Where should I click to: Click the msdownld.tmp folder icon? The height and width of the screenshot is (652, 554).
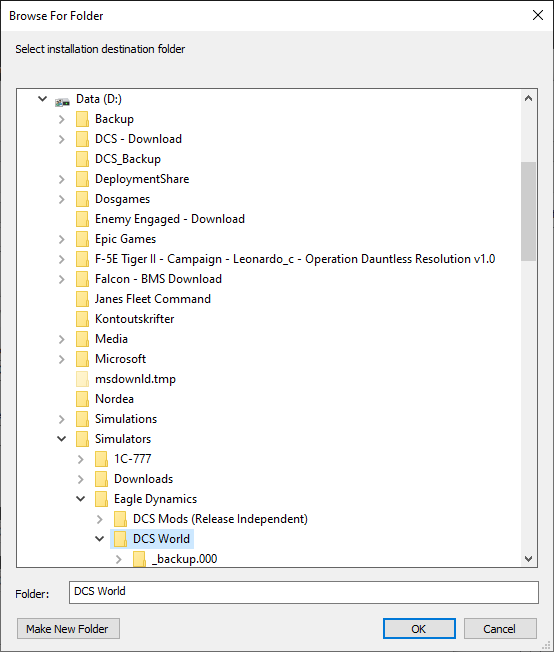82,379
